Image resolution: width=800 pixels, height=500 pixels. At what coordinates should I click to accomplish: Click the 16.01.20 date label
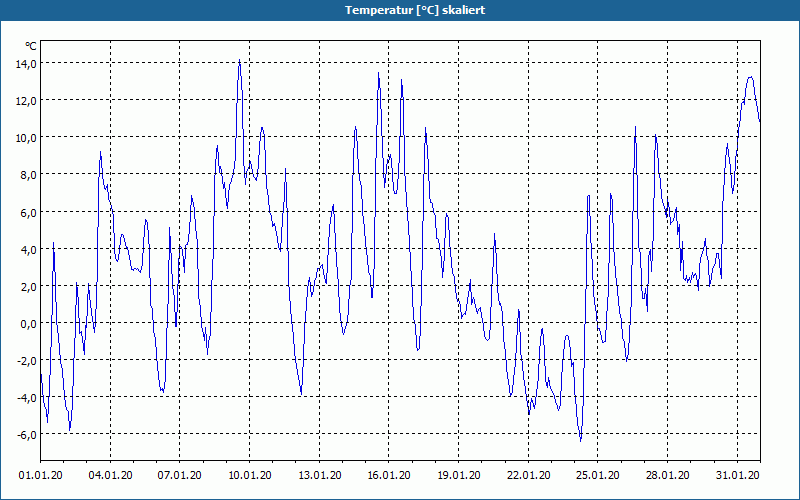tap(389, 475)
